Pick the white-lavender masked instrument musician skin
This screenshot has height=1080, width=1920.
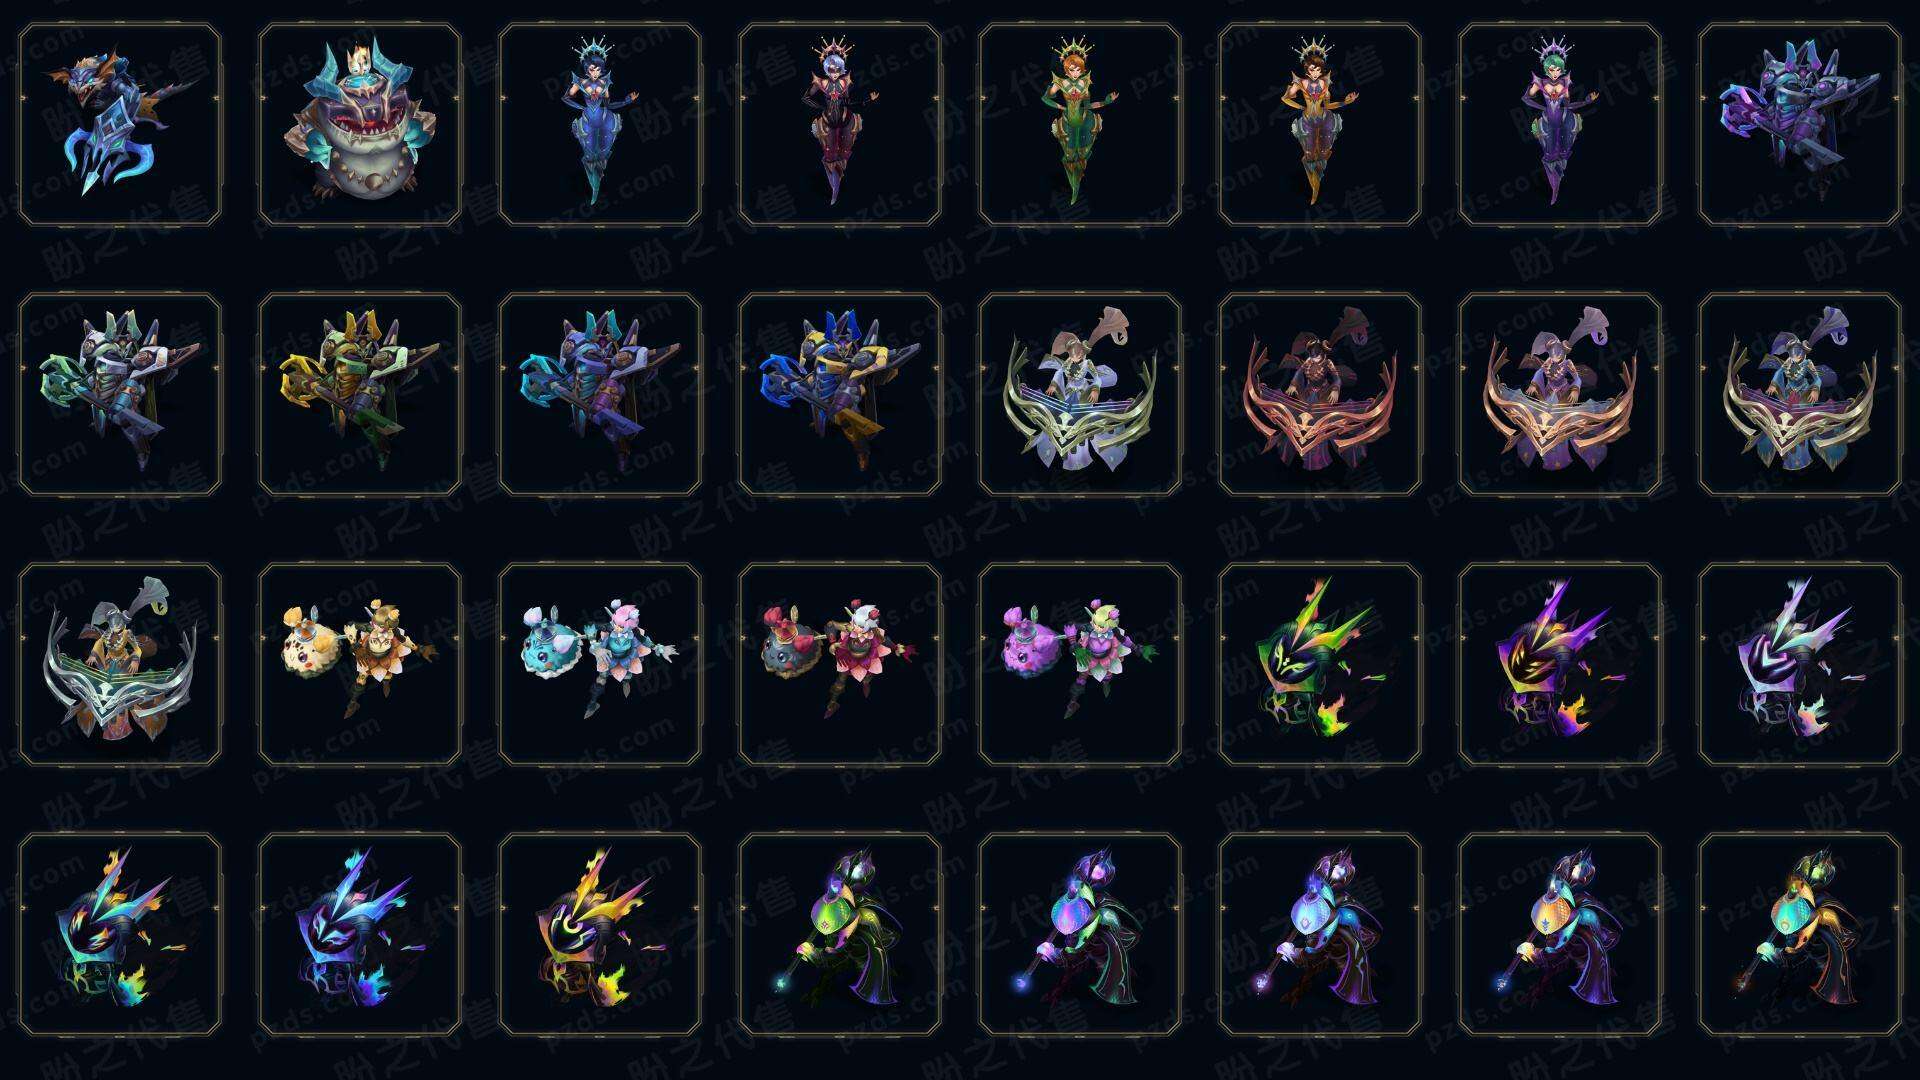click(1080, 394)
